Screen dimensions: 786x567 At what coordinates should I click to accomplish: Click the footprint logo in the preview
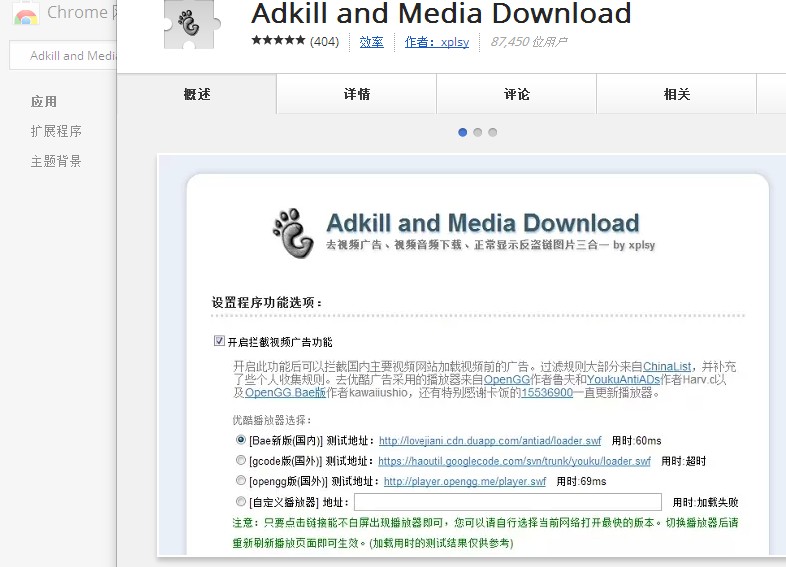point(293,233)
